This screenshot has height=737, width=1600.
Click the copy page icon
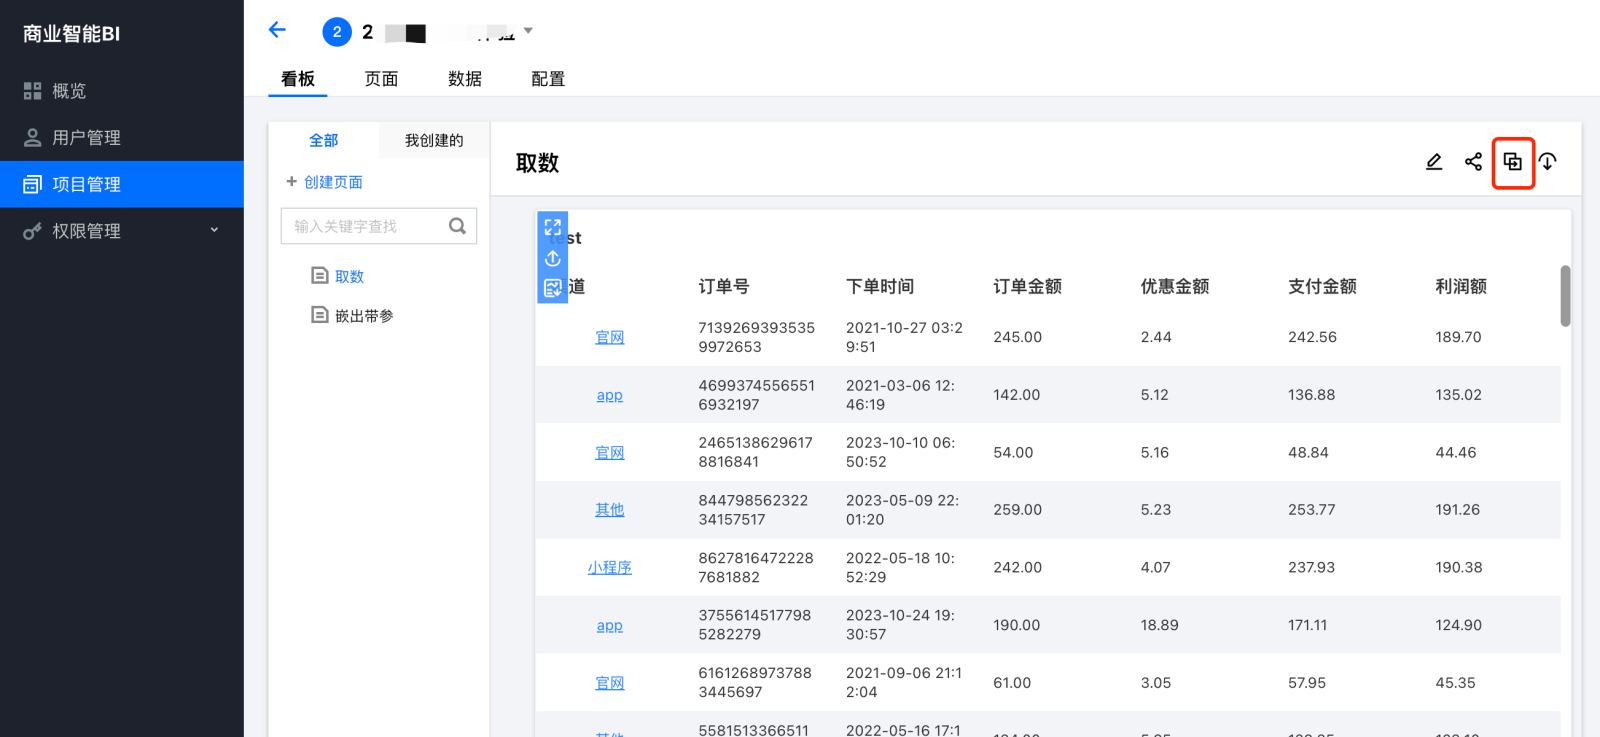click(1512, 162)
